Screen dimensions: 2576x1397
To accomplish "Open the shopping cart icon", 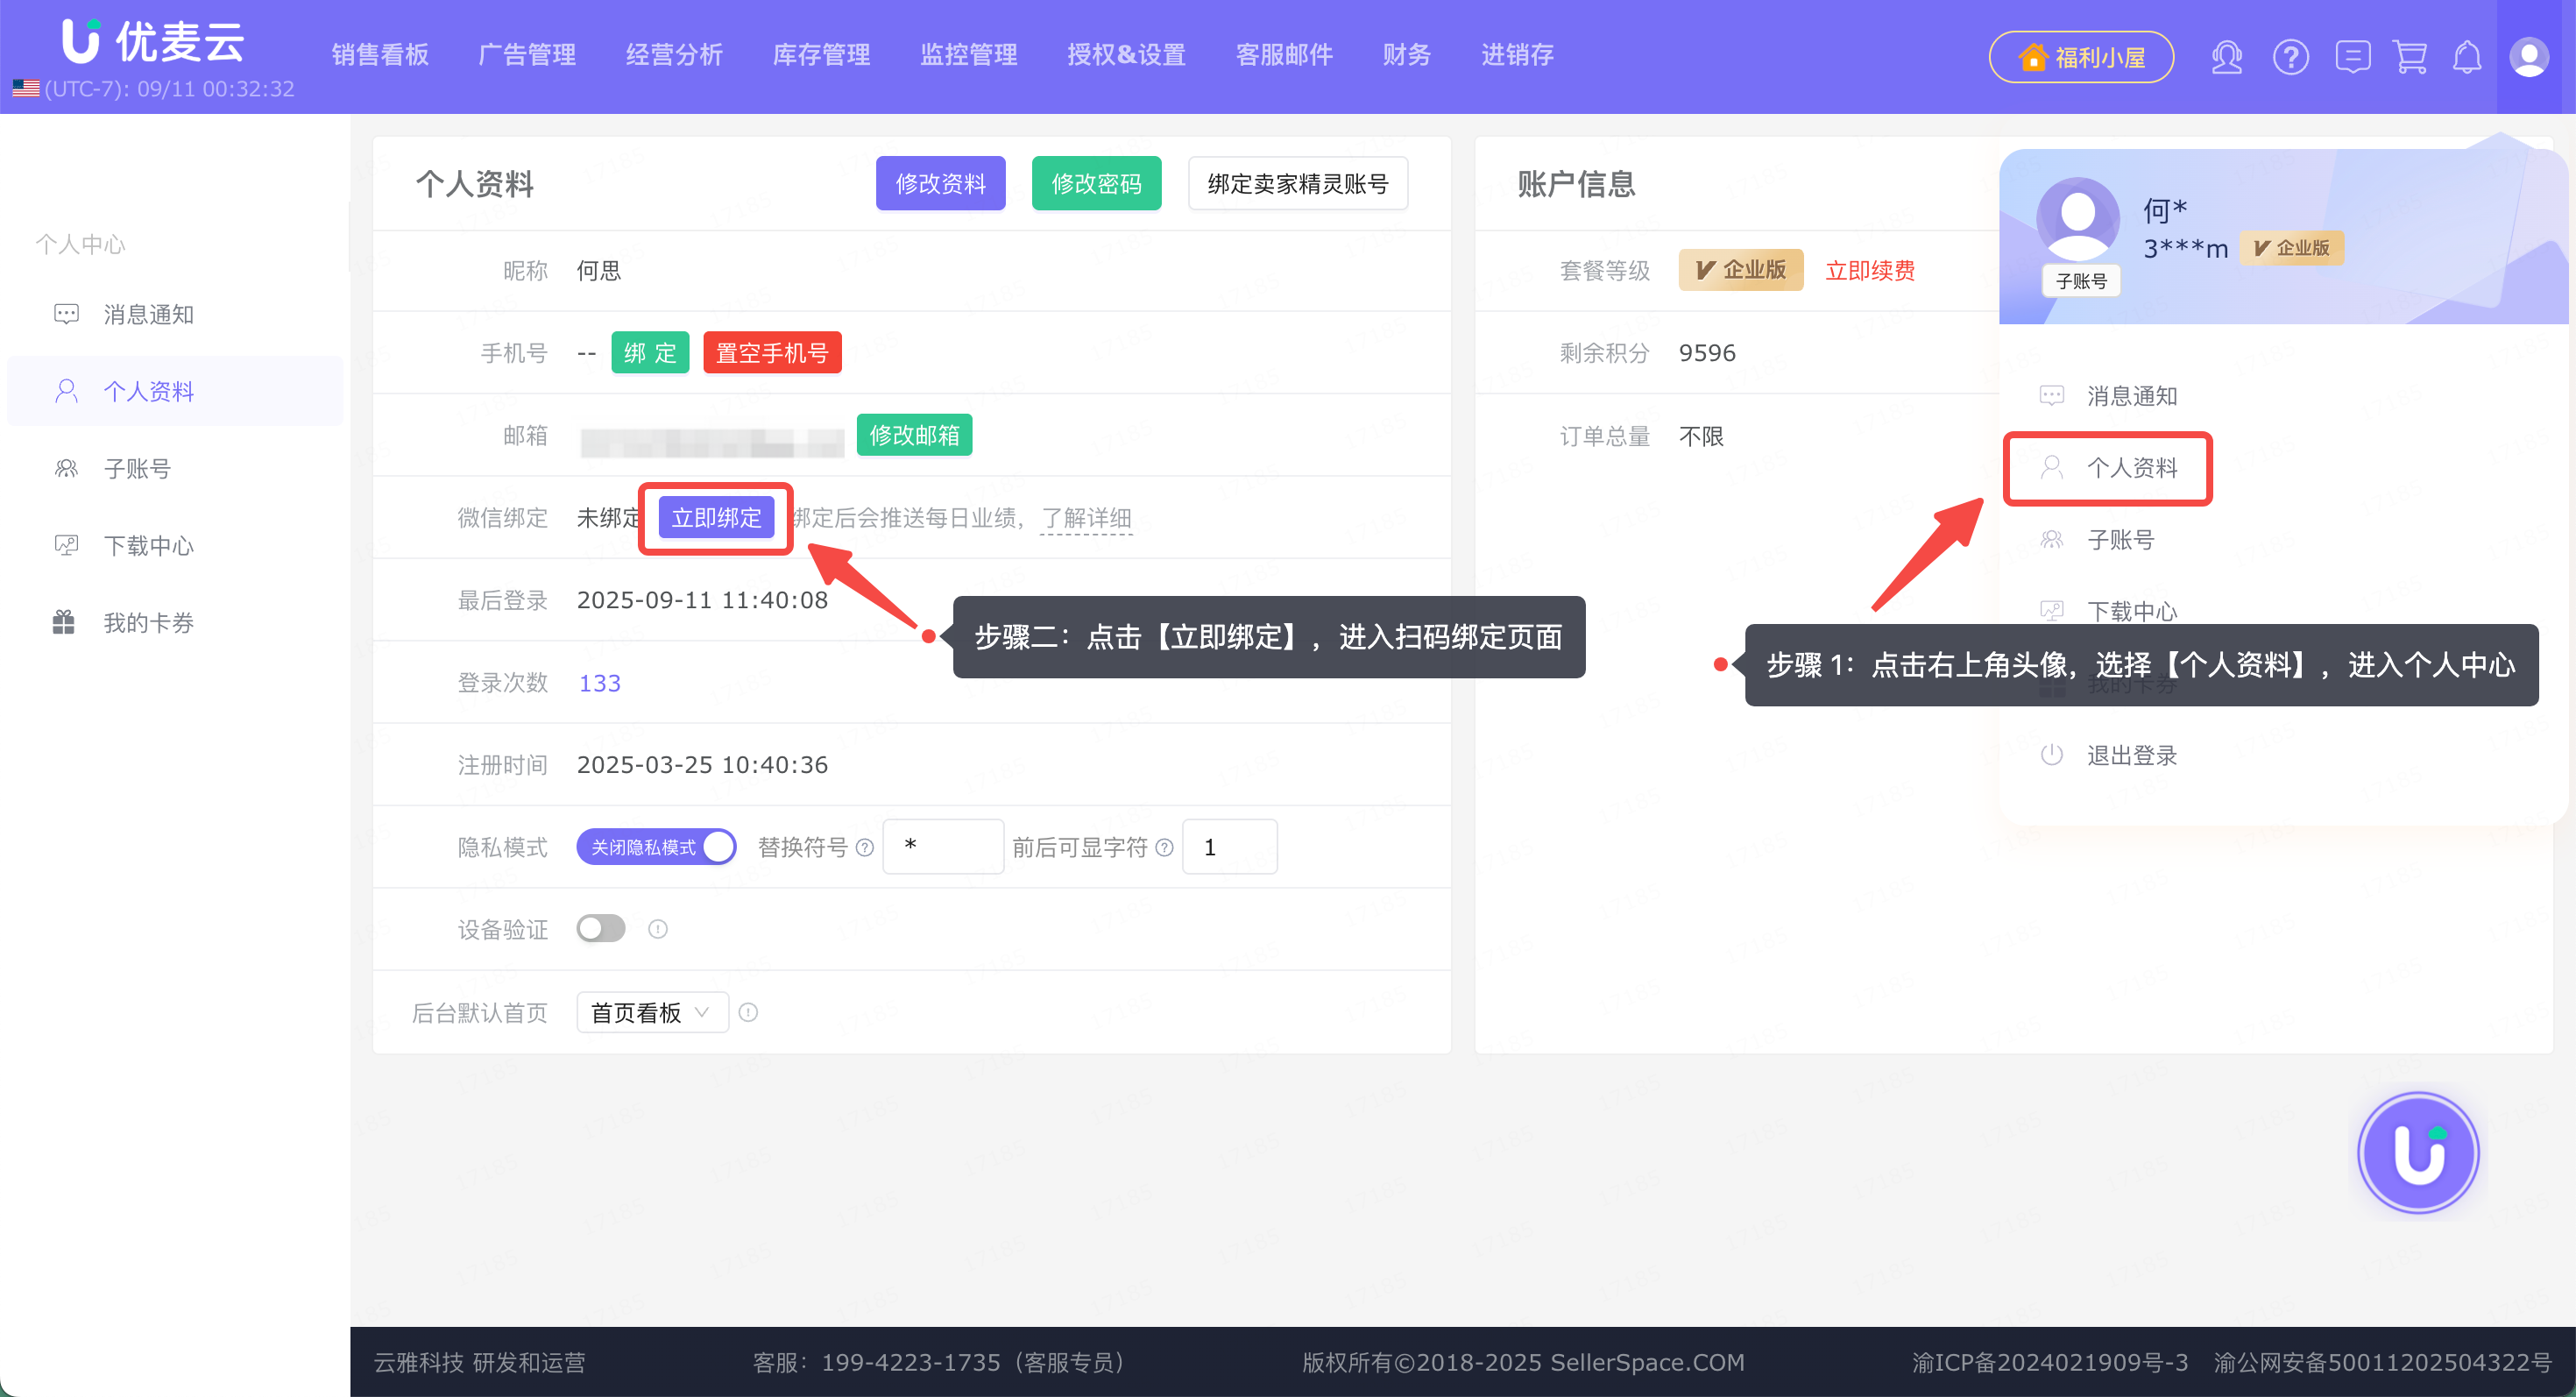I will 2410,57.
